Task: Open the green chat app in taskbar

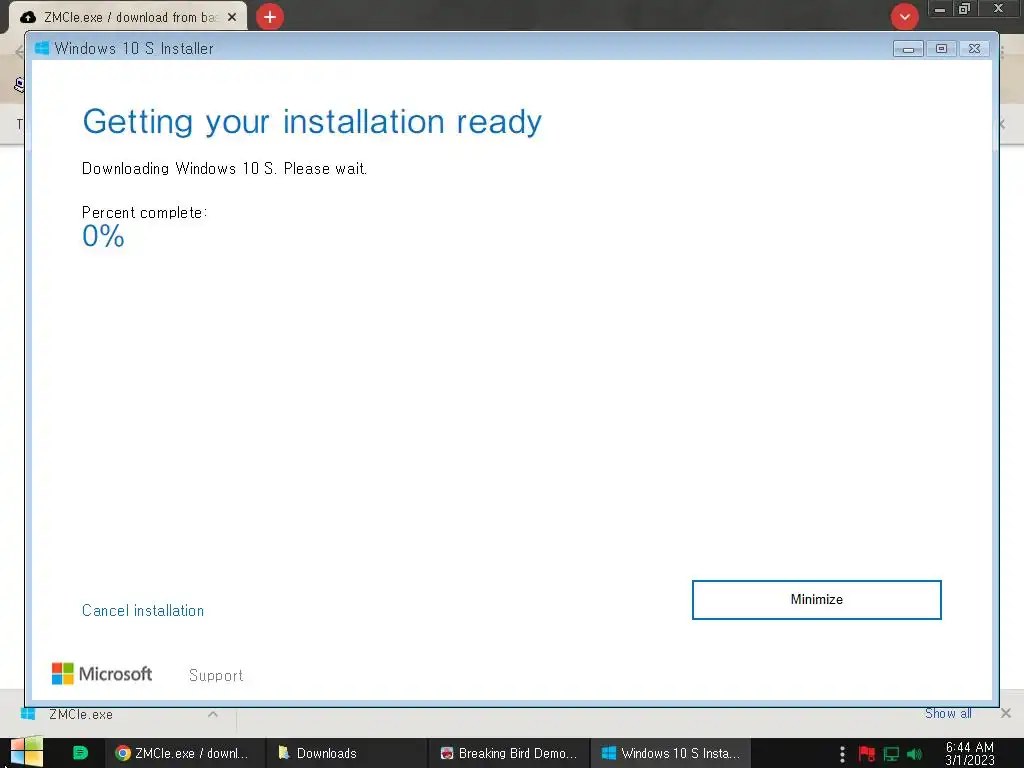Action: 80,753
